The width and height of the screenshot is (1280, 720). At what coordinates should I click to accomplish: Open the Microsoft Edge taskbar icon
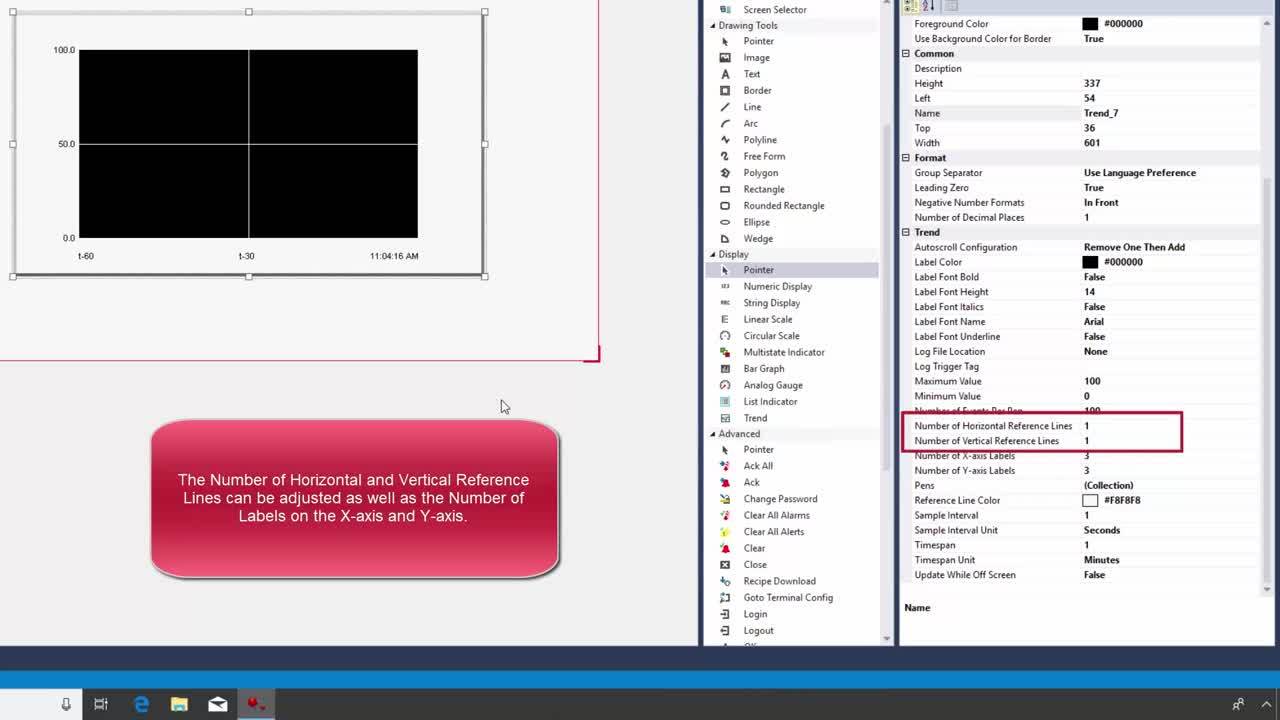141,703
